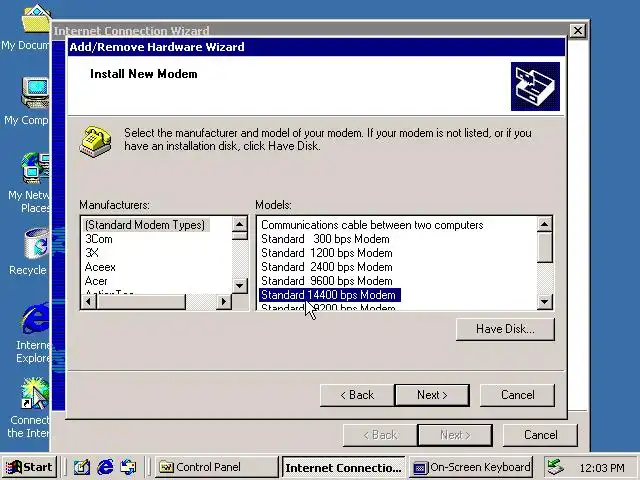Click Models list scroll up arrow

point(545,224)
